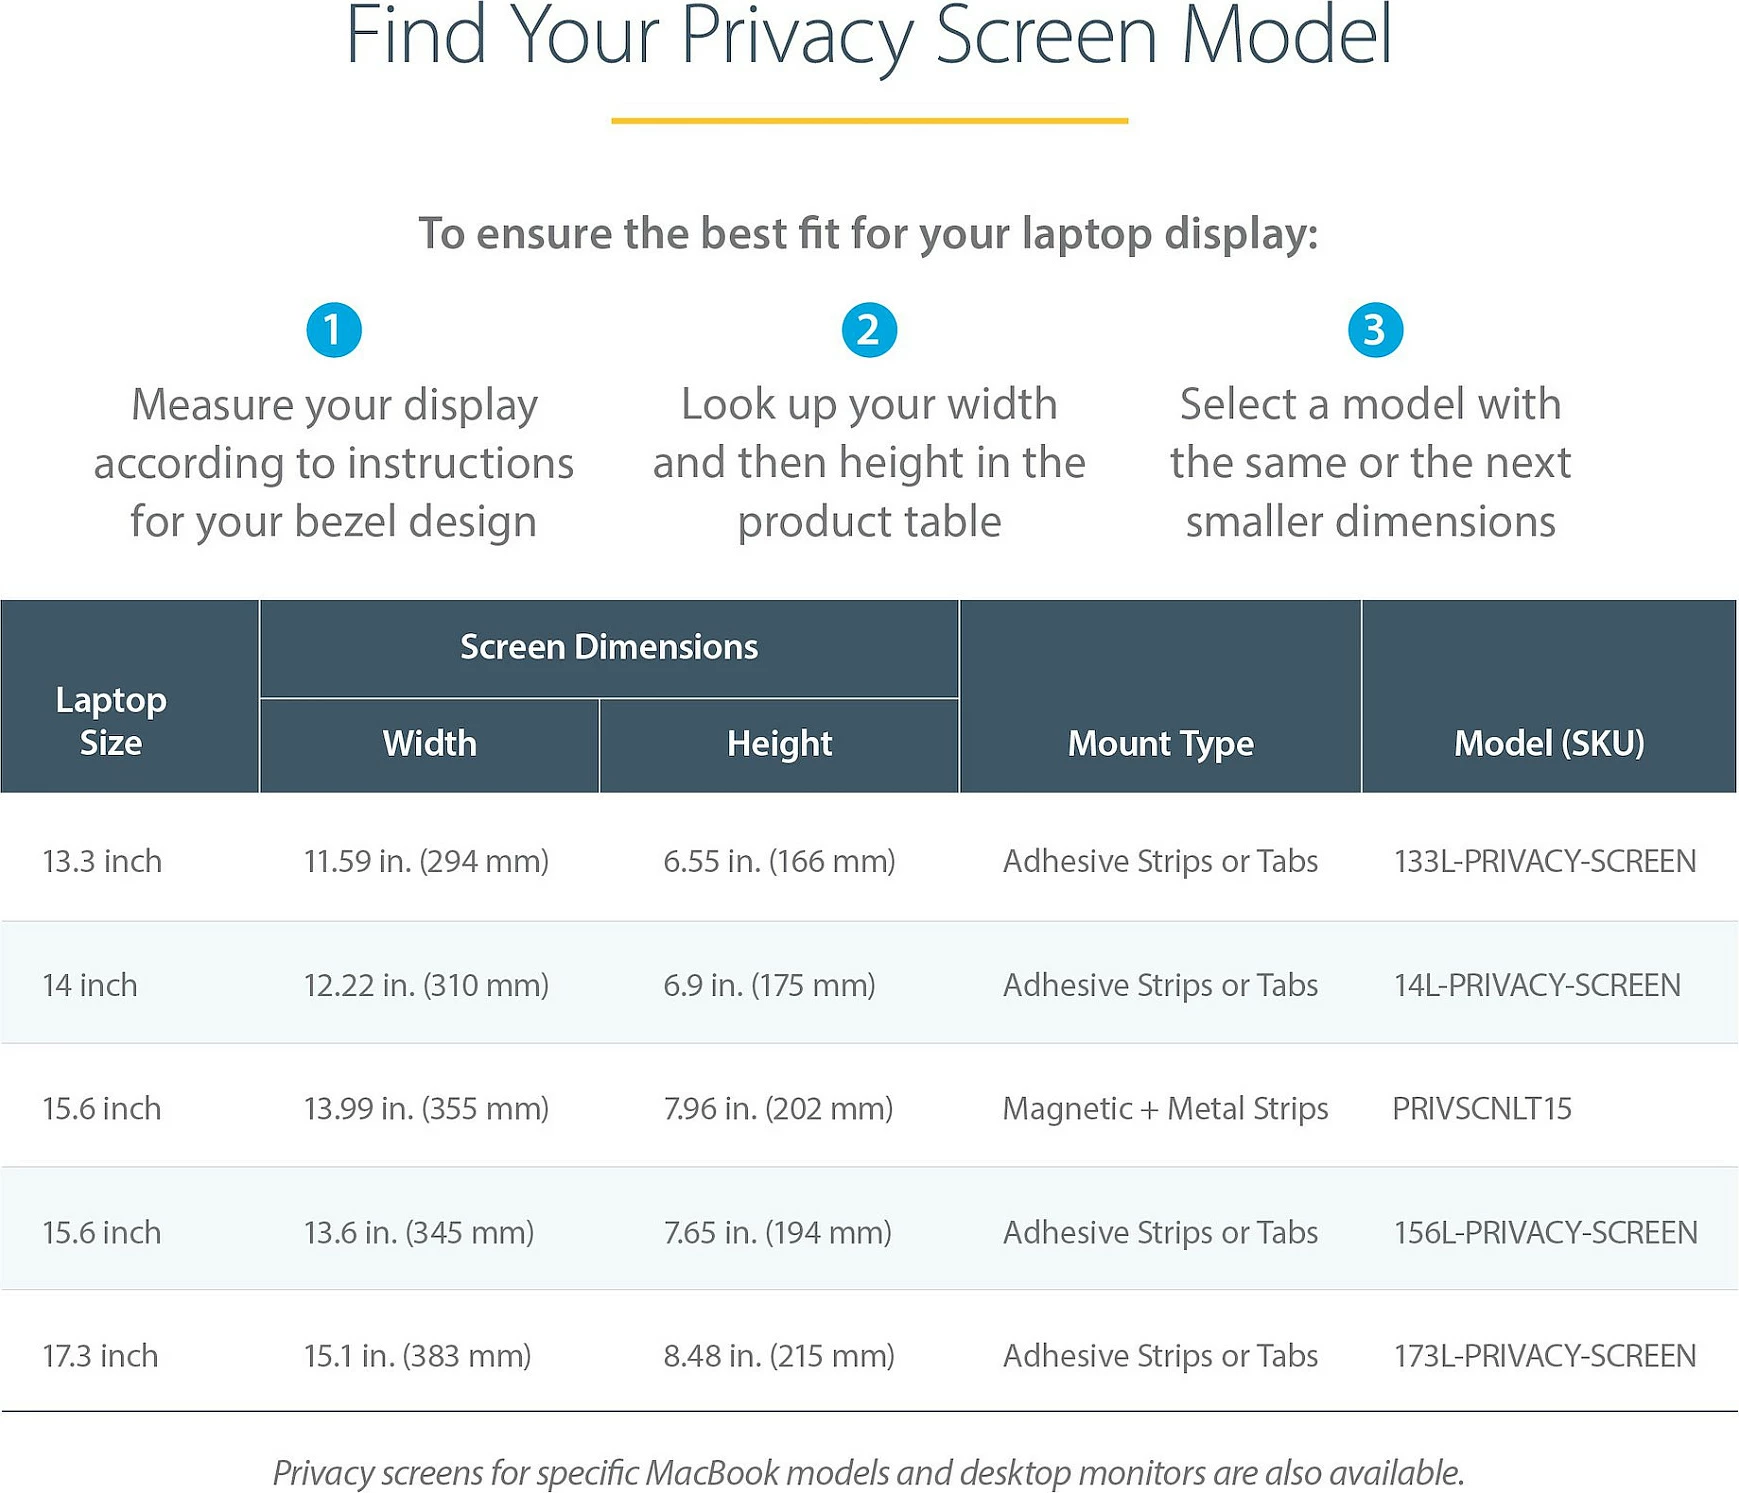This screenshot has height=1493, width=1739.
Task: Click the MacBook models availability footnote
Action: (869, 1472)
